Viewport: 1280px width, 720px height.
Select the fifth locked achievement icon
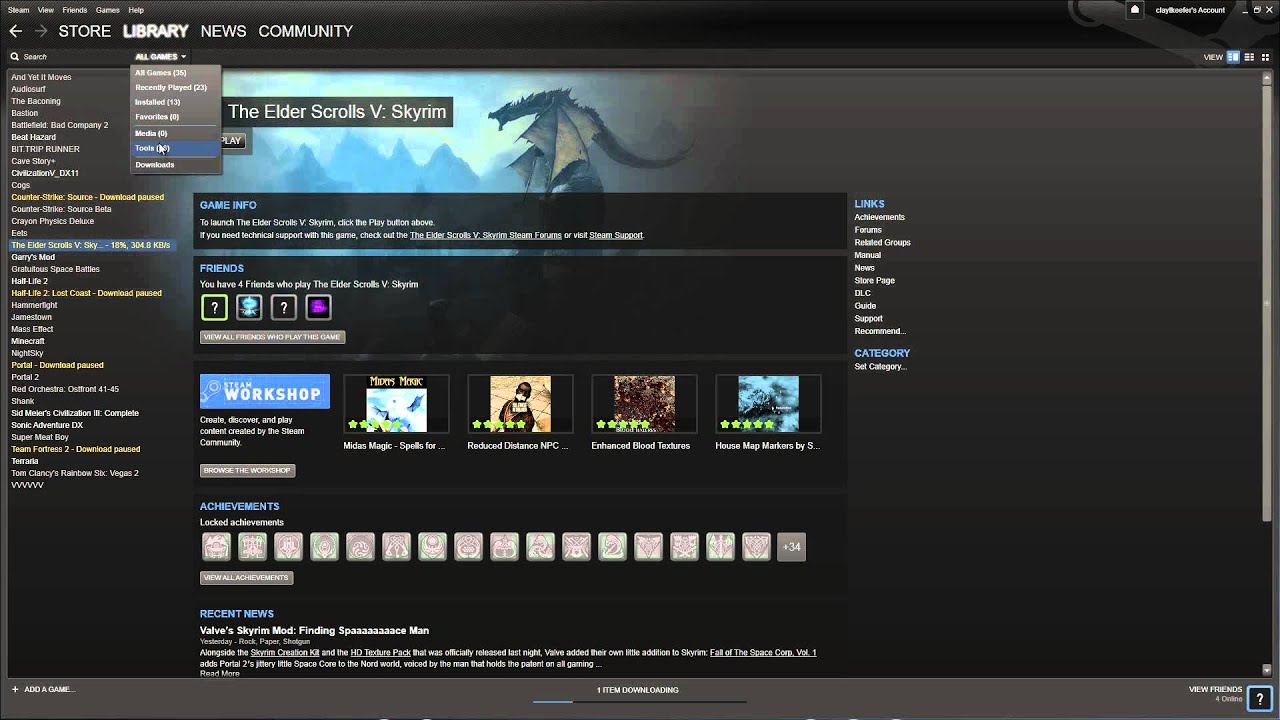click(360, 547)
